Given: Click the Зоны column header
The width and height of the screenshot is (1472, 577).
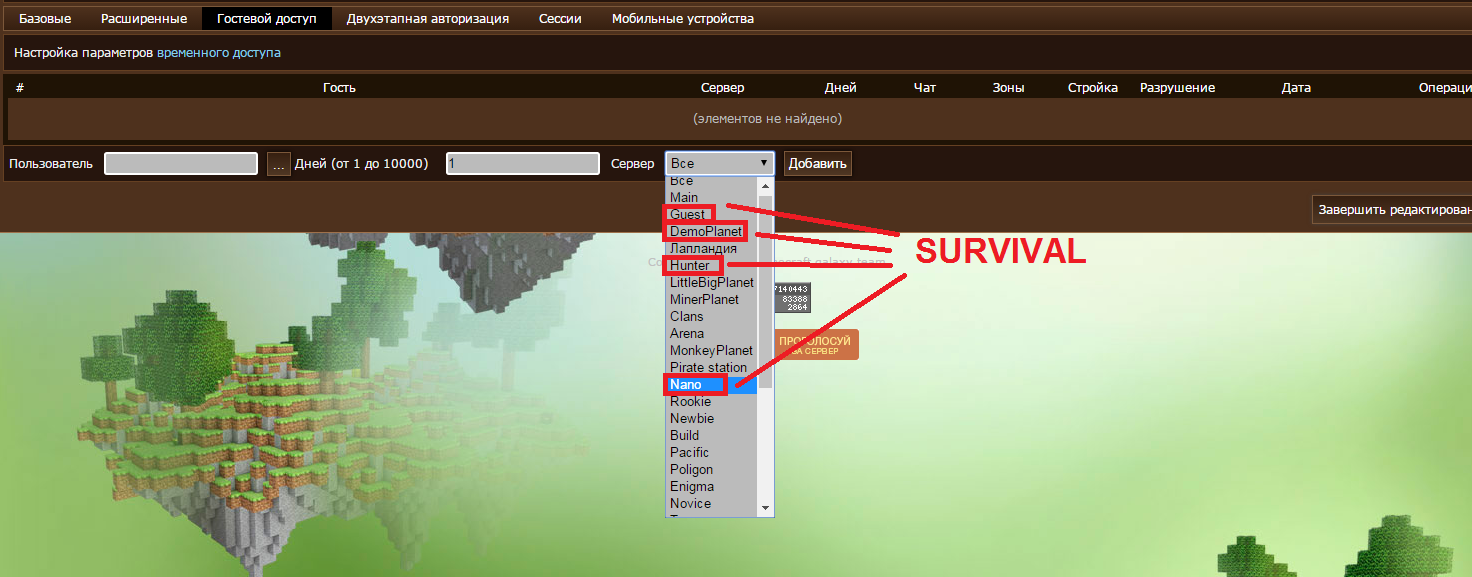Looking at the screenshot, I should pos(1008,87).
